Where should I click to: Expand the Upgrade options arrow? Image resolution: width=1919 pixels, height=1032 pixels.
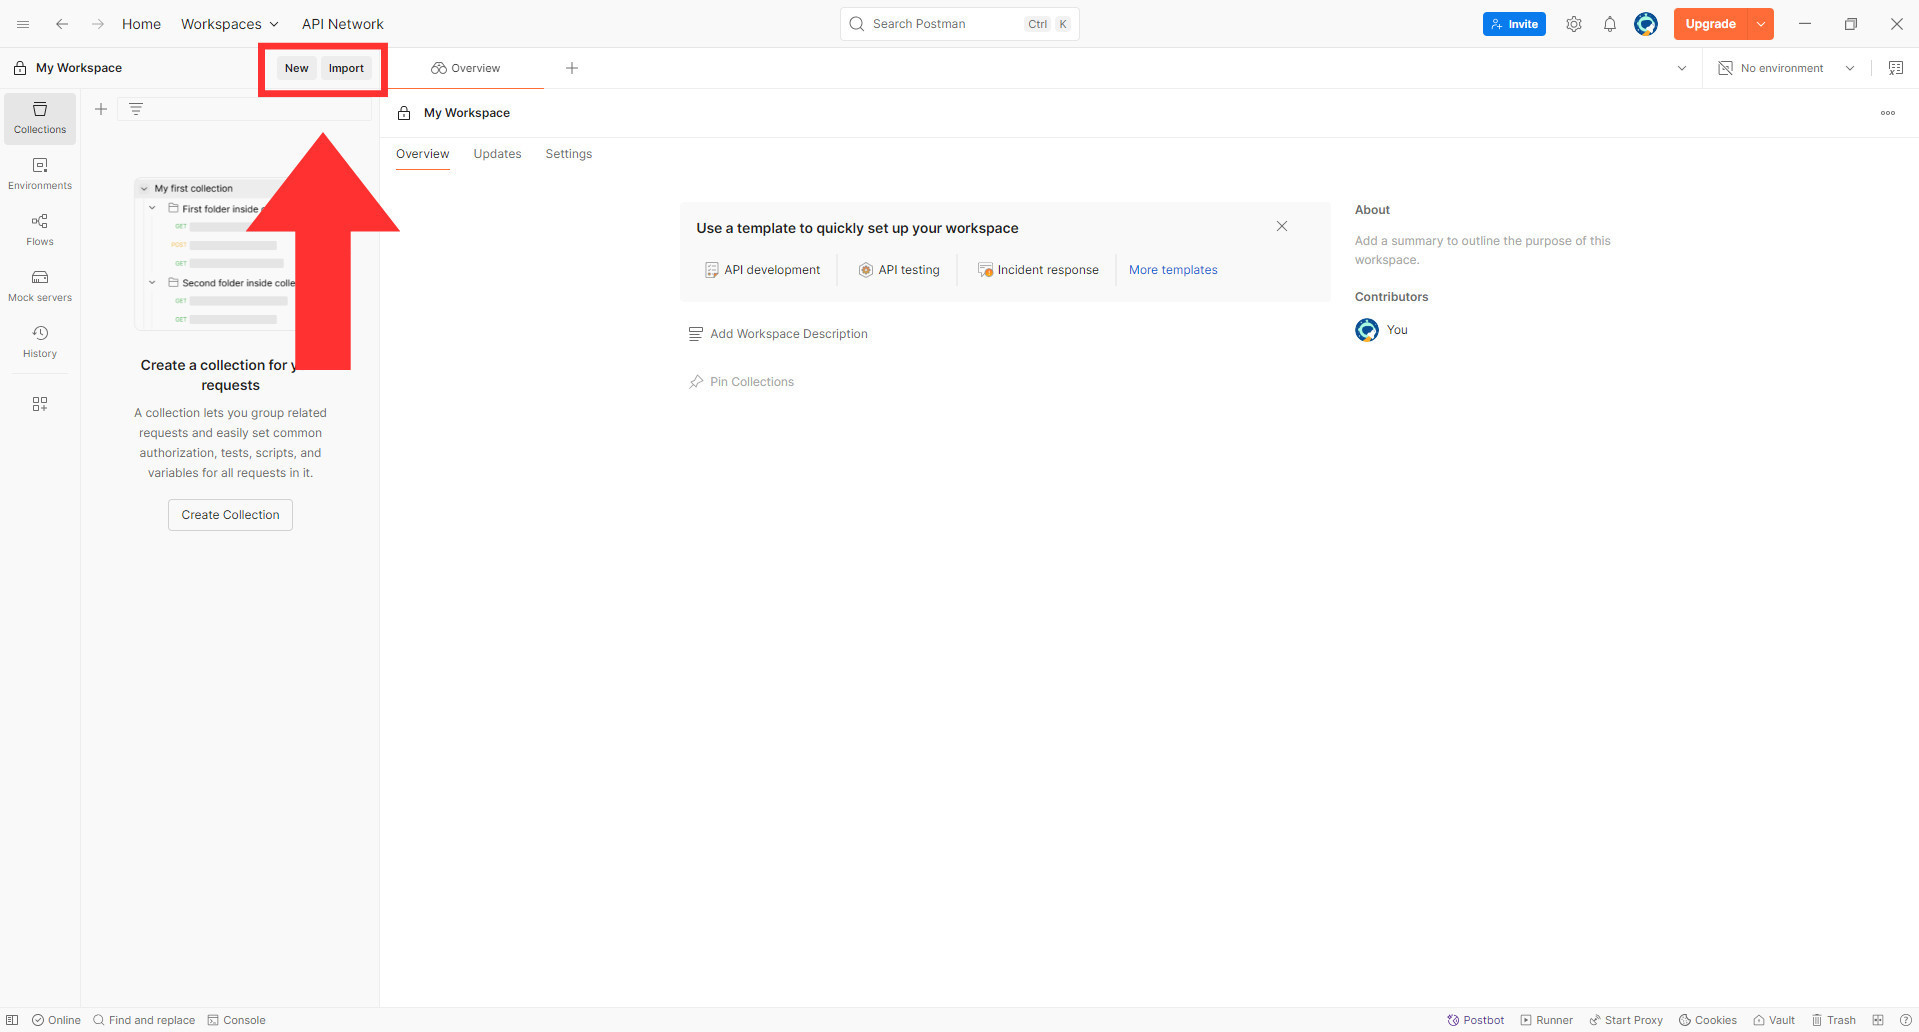[x=1761, y=24]
